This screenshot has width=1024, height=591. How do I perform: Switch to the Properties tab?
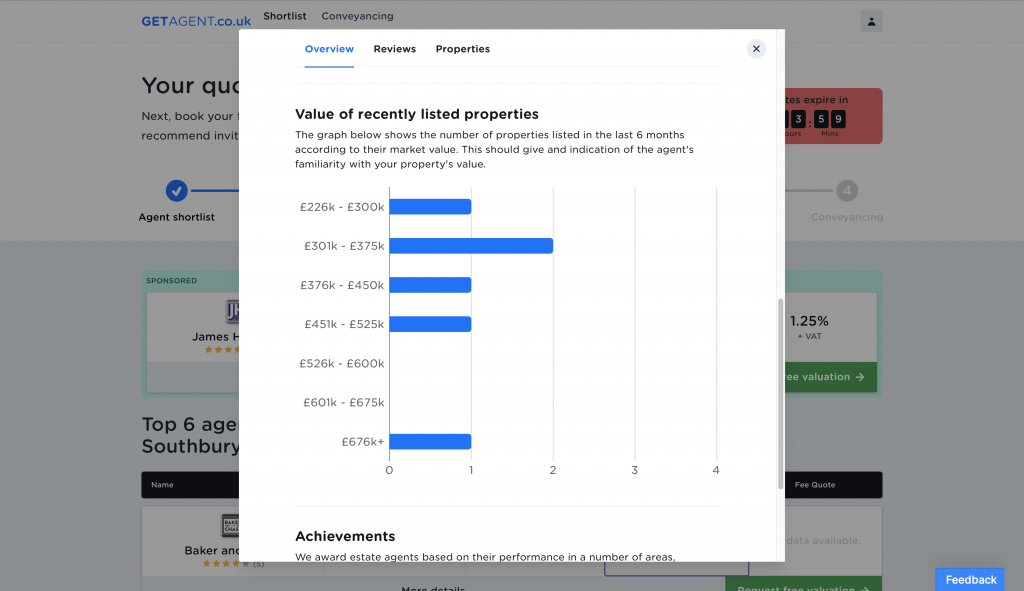click(x=462, y=49)
